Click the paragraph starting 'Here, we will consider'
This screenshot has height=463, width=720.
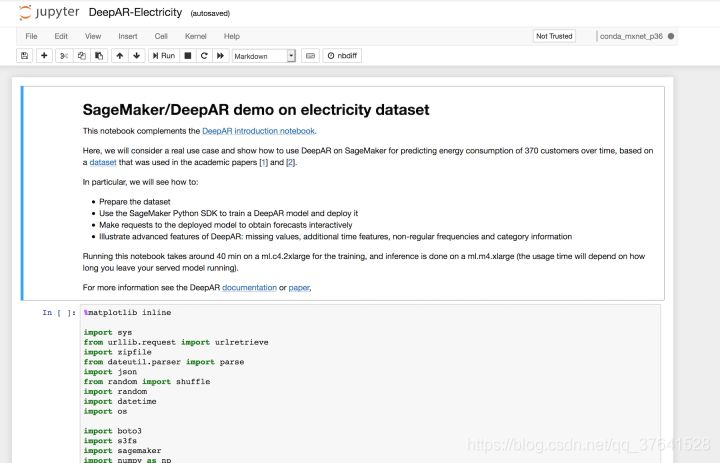point(368,156)
